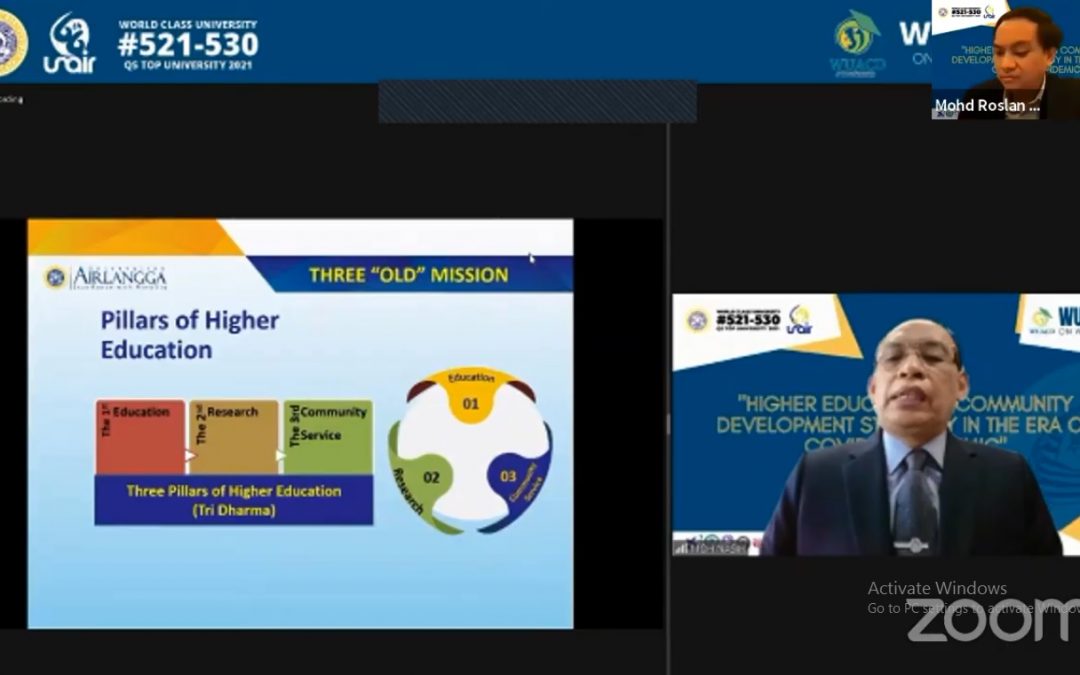Click the Activate Windows watermark text
Screen dimensions: 1080x675
point(936,589)
